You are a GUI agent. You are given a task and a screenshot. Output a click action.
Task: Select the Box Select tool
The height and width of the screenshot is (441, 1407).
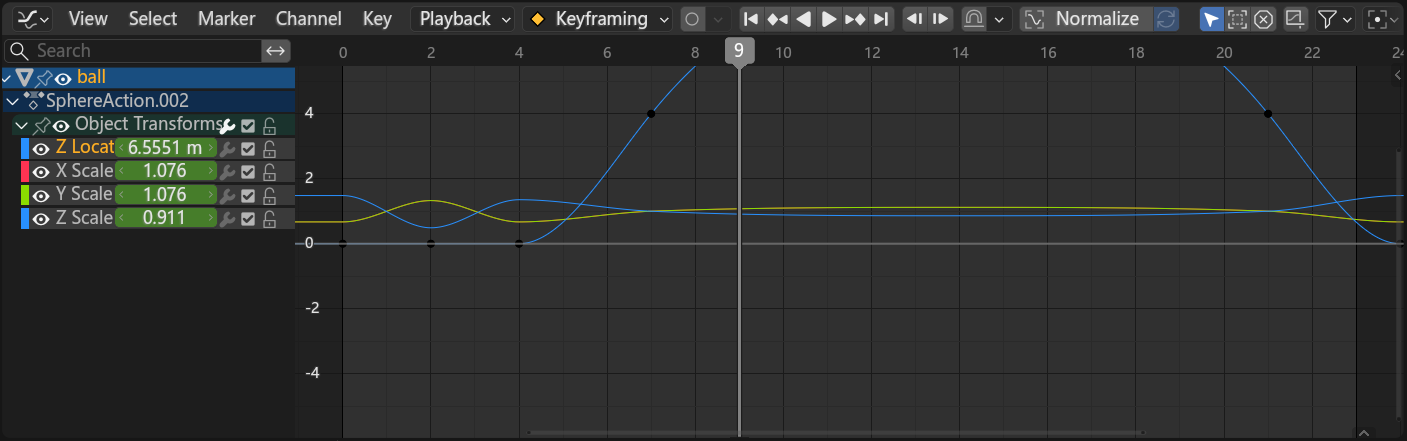(x=1238, y=18)
